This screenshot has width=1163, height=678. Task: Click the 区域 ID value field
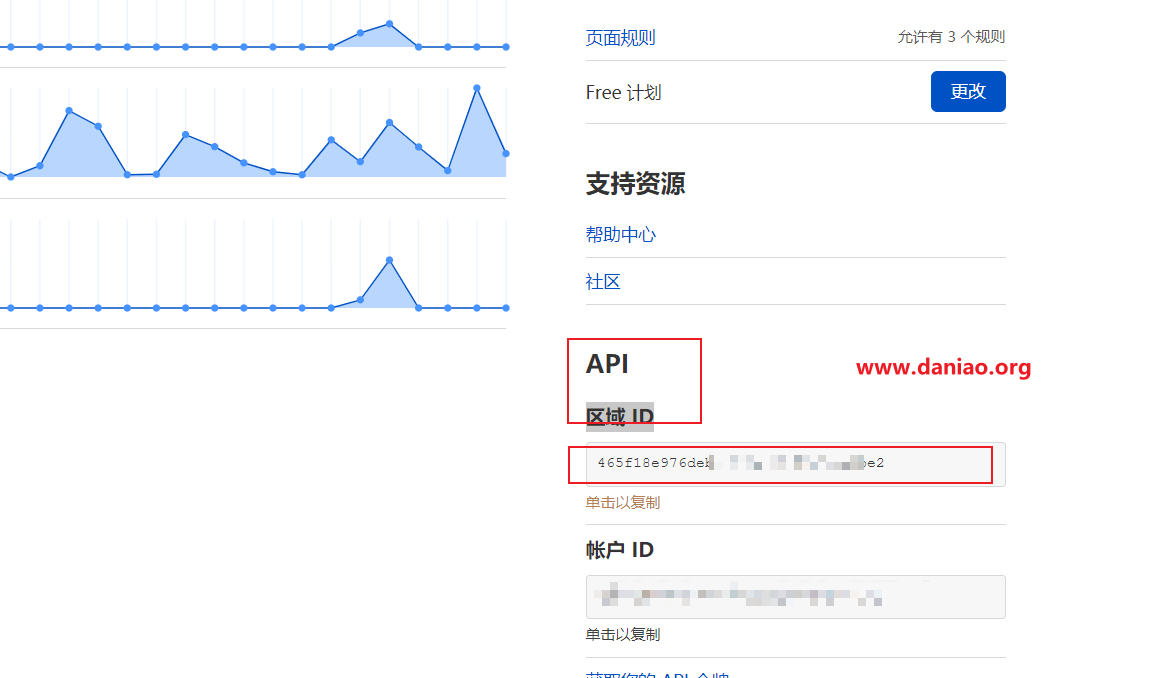795,464
